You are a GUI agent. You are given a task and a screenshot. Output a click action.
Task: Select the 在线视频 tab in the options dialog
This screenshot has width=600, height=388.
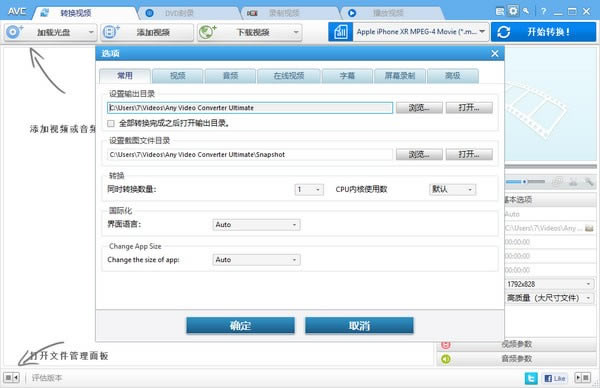pos(289,76)
